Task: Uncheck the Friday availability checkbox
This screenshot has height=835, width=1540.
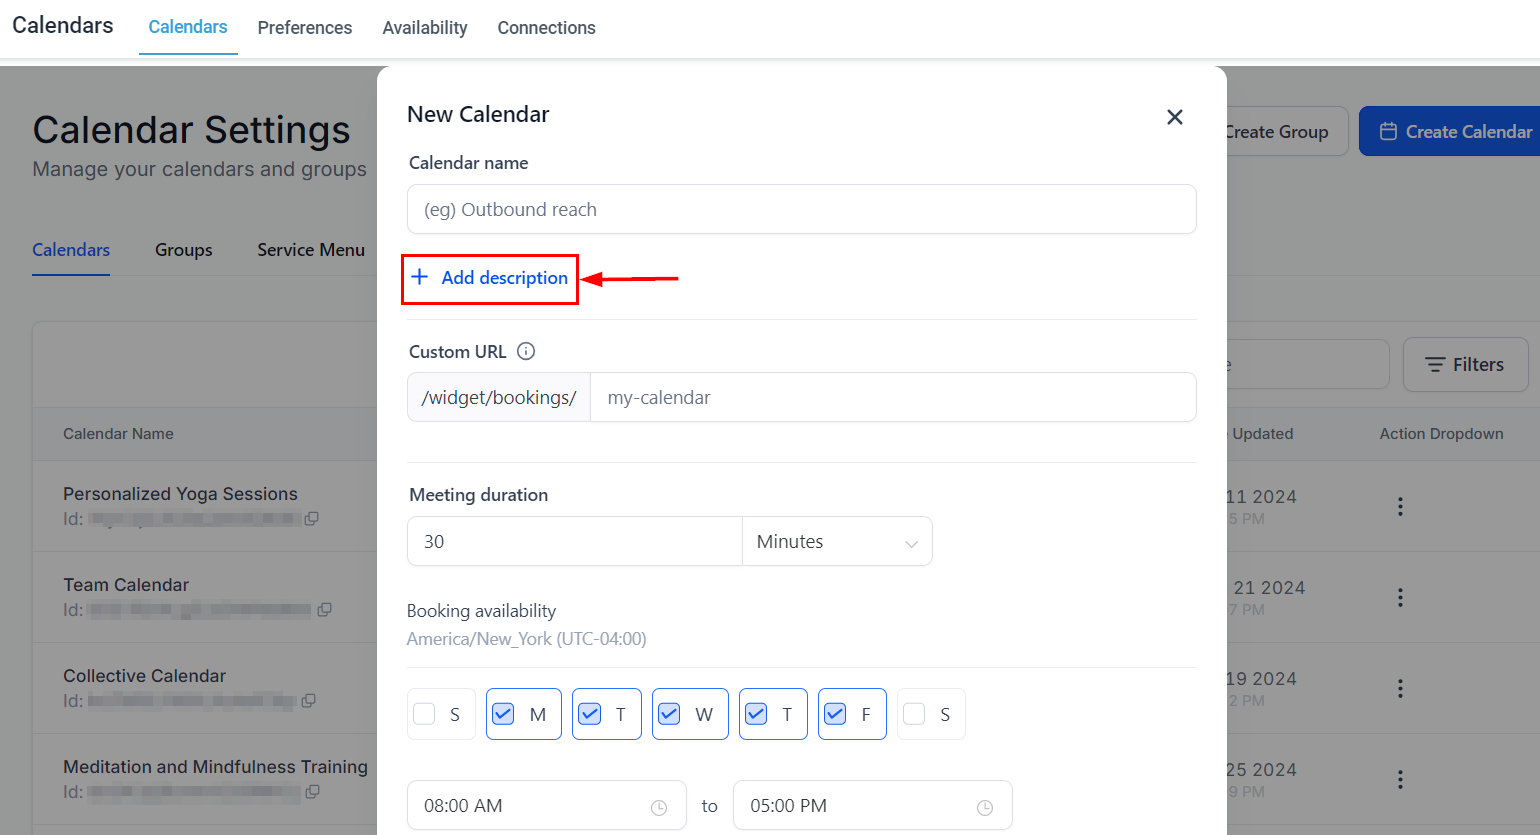Action: click(835, 714)
